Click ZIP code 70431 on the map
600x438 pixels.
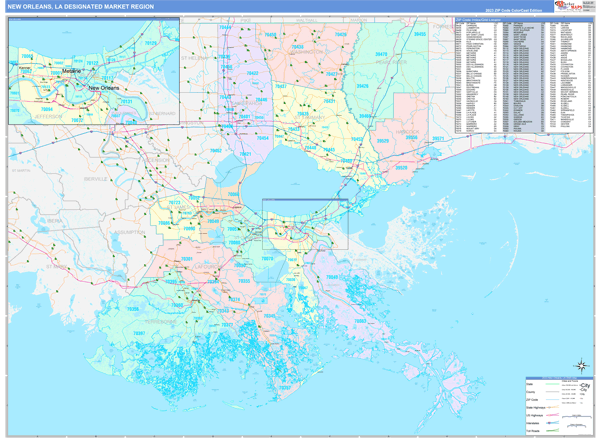(x=329, y=101)
